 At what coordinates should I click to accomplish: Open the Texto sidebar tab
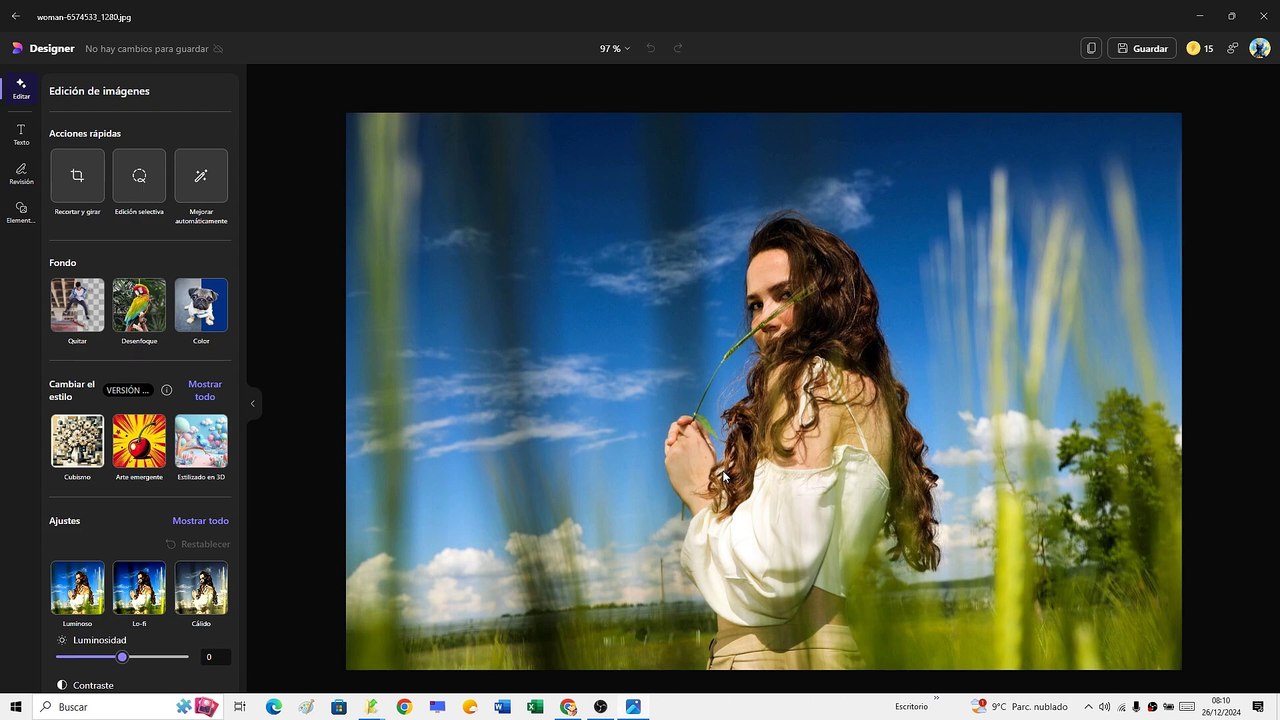[21, 135]
